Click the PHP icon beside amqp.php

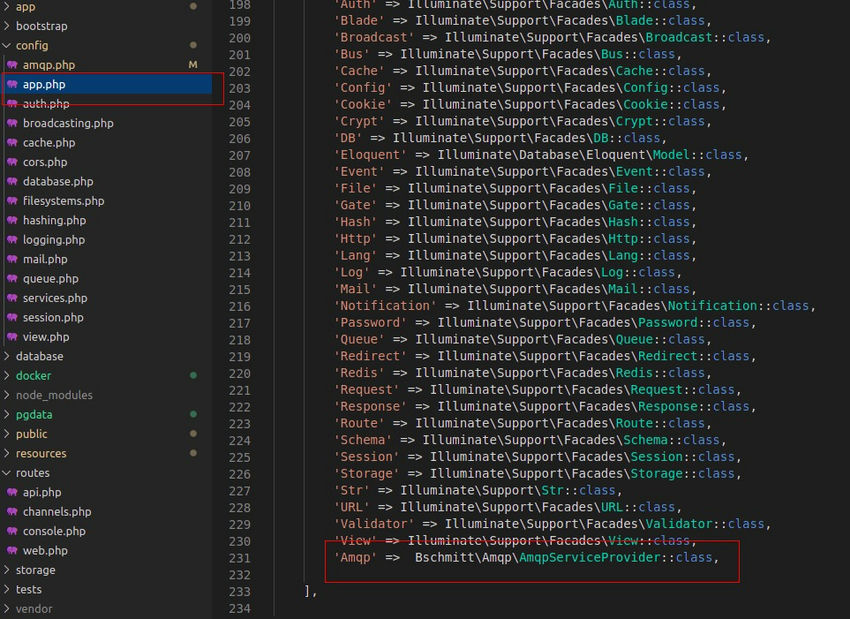(x=12, y=65)
